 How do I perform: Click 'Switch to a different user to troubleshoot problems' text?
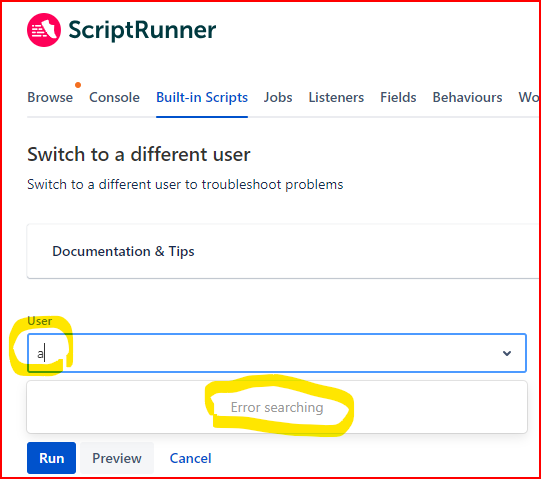pyautogui.click(x=185, y=185)
